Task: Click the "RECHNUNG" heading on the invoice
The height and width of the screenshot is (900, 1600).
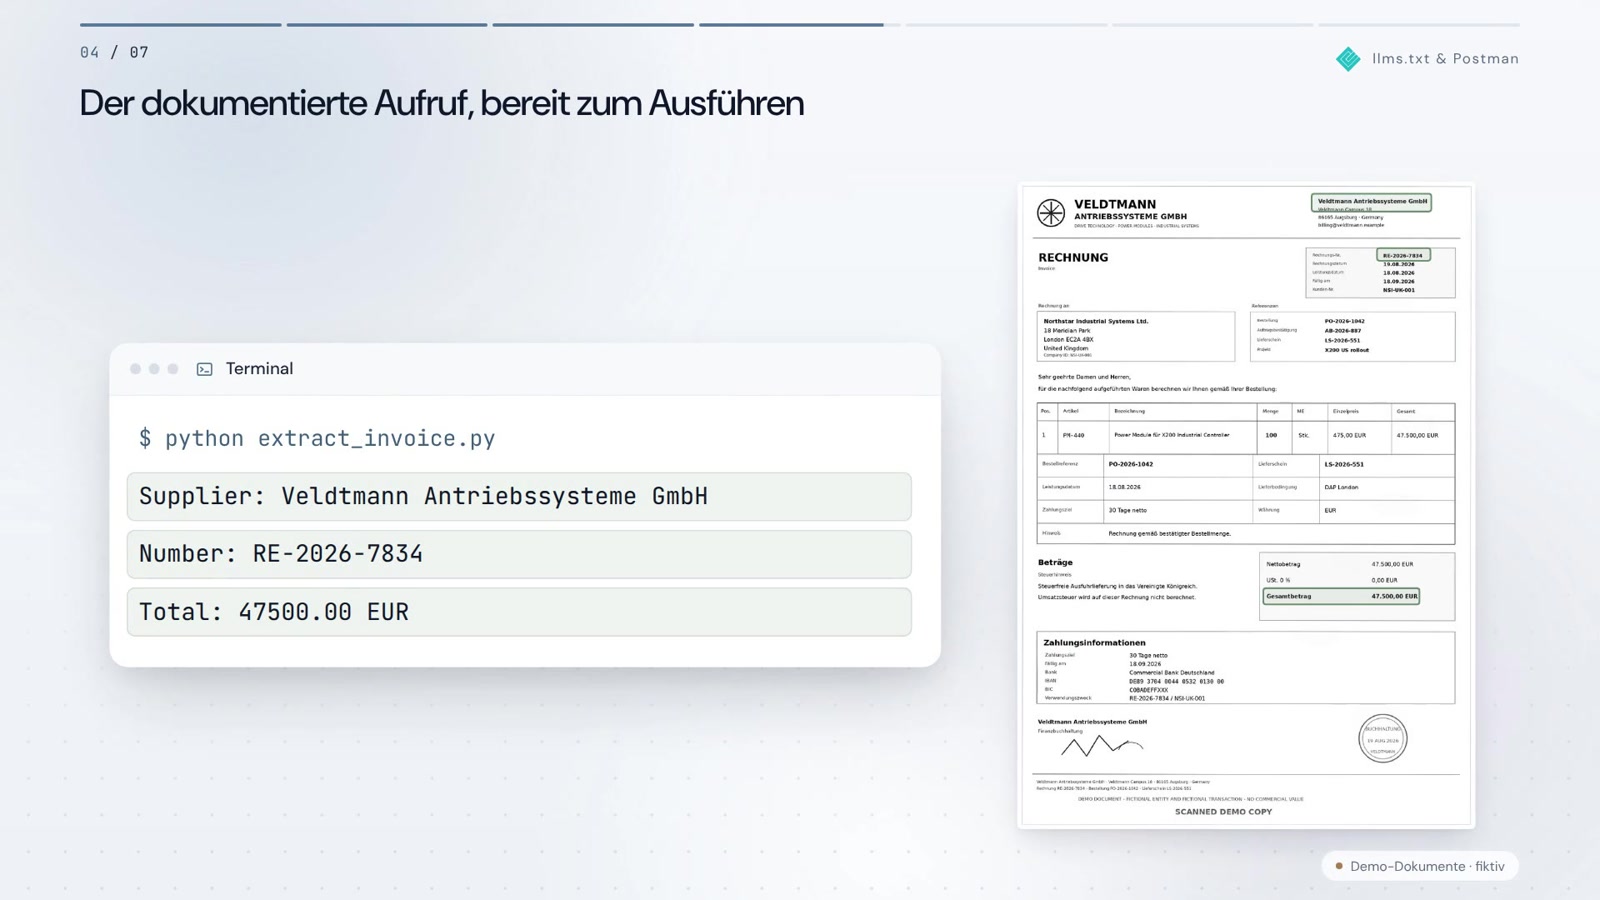Action: 1073,258
